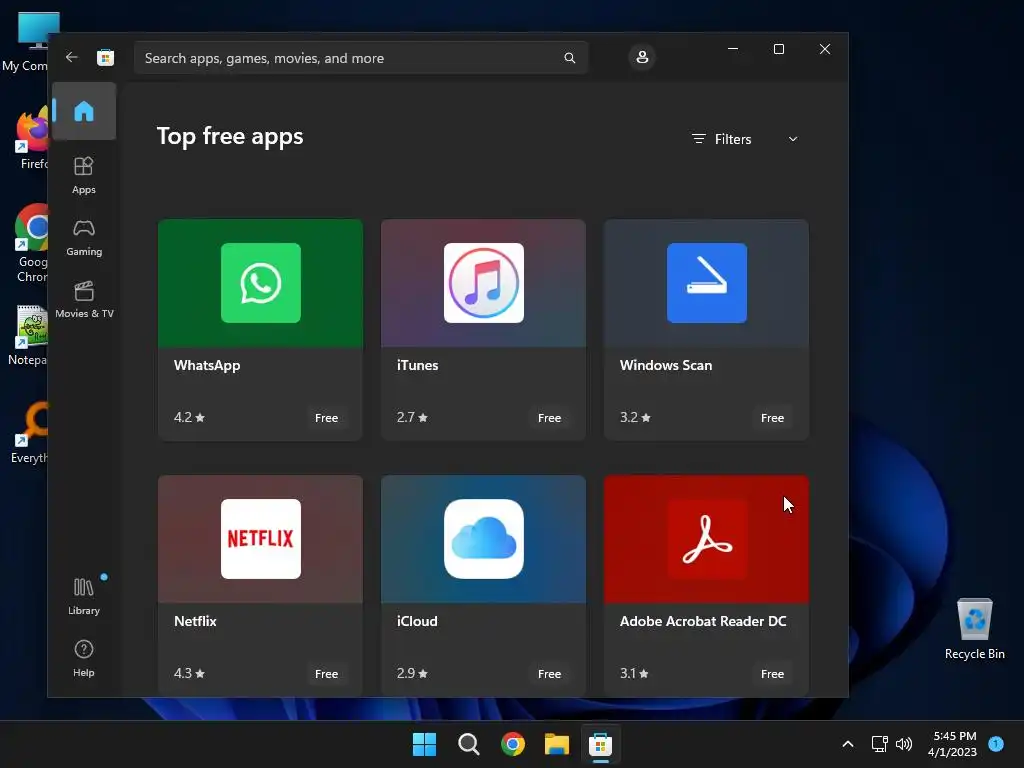Click Free button on Netflix card
Viewport: 1024px width, 768px height.
[327, 674]
